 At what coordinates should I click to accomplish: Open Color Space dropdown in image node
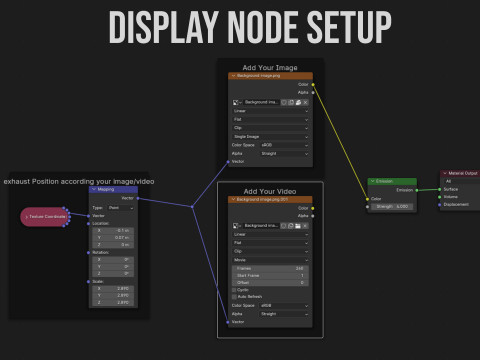(x=284, y=145)
